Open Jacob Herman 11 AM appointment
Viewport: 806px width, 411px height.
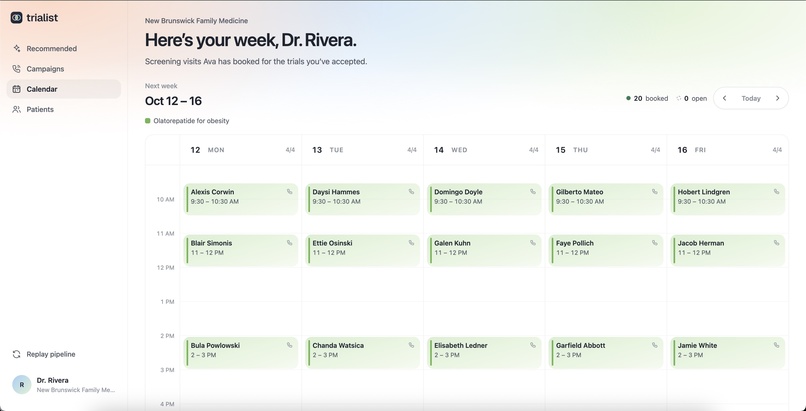pyautogui.click(x=728, y=250)
